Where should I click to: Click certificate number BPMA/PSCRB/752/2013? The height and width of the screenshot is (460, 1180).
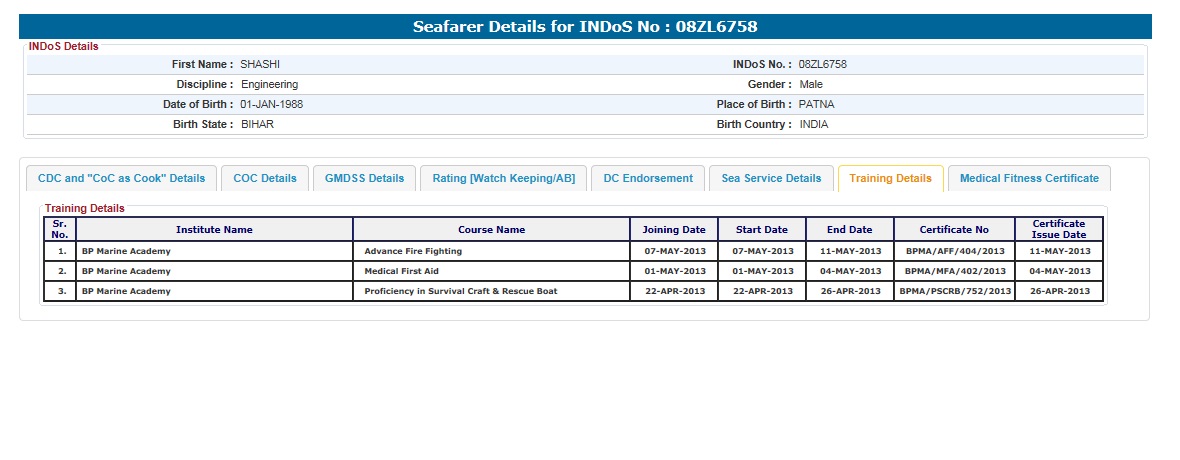coord(955,291)
